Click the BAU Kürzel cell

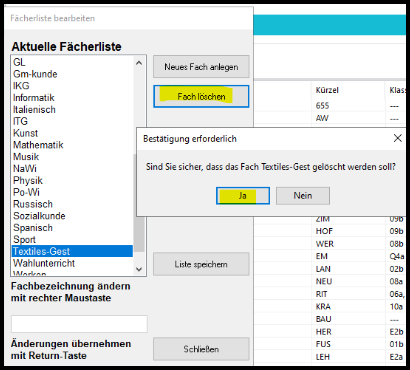(x=348, y=319)
